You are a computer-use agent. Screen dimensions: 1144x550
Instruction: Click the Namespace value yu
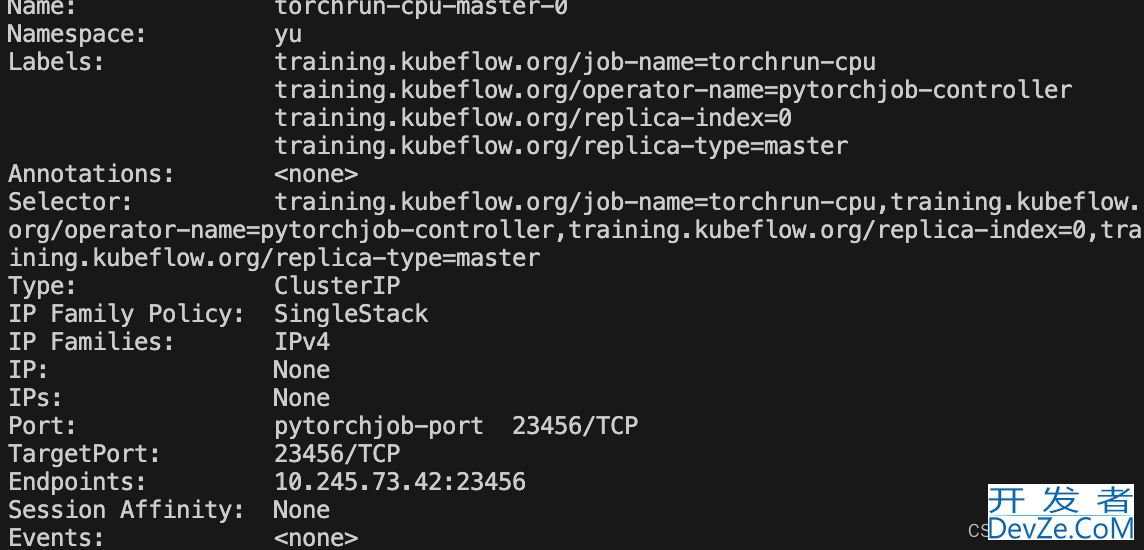point(288,34)
